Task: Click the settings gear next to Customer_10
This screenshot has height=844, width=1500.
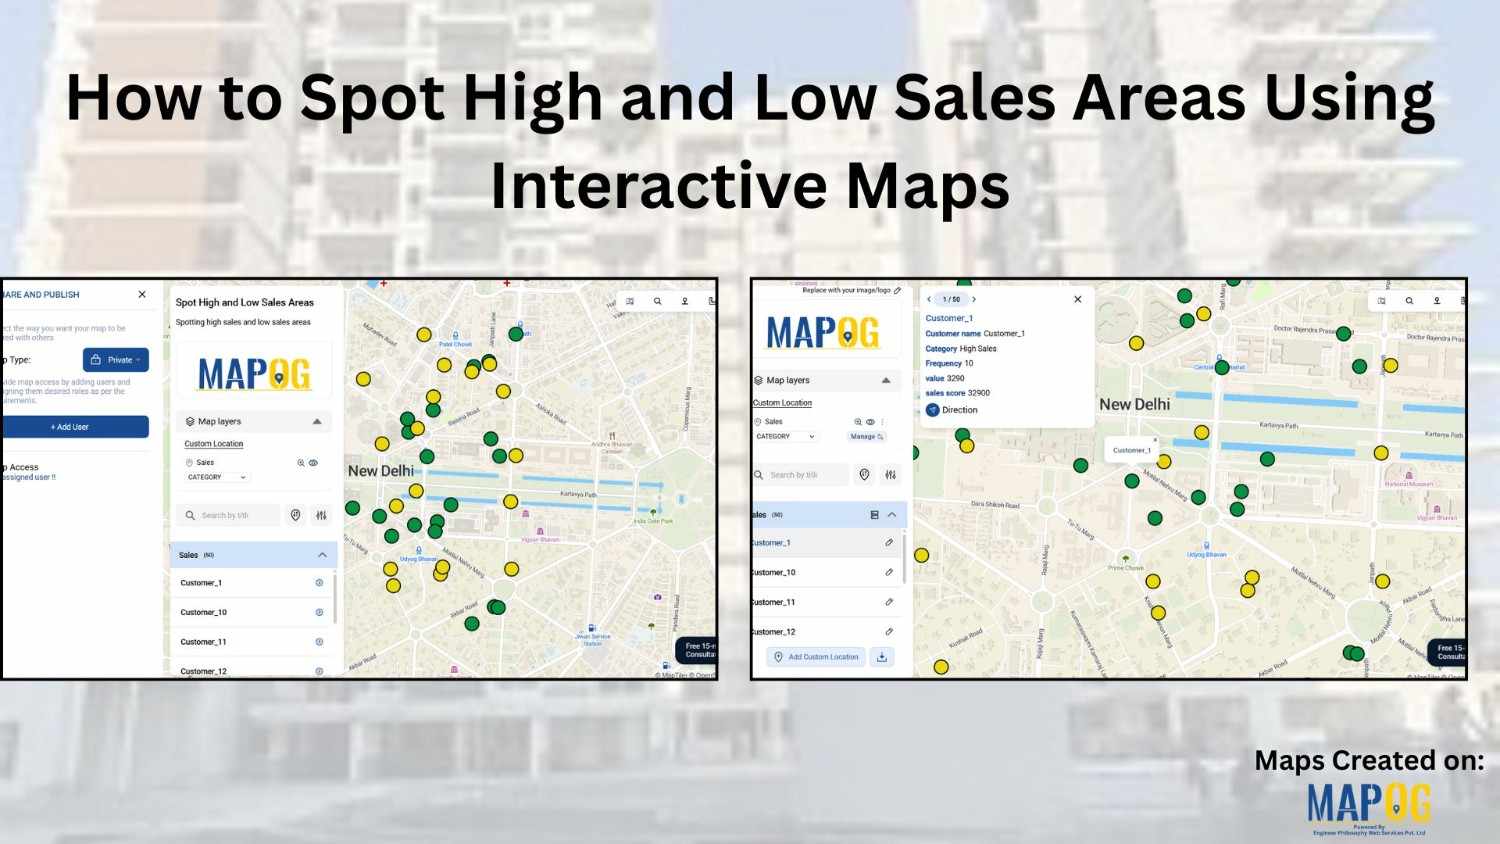Action: coord(318,611)
